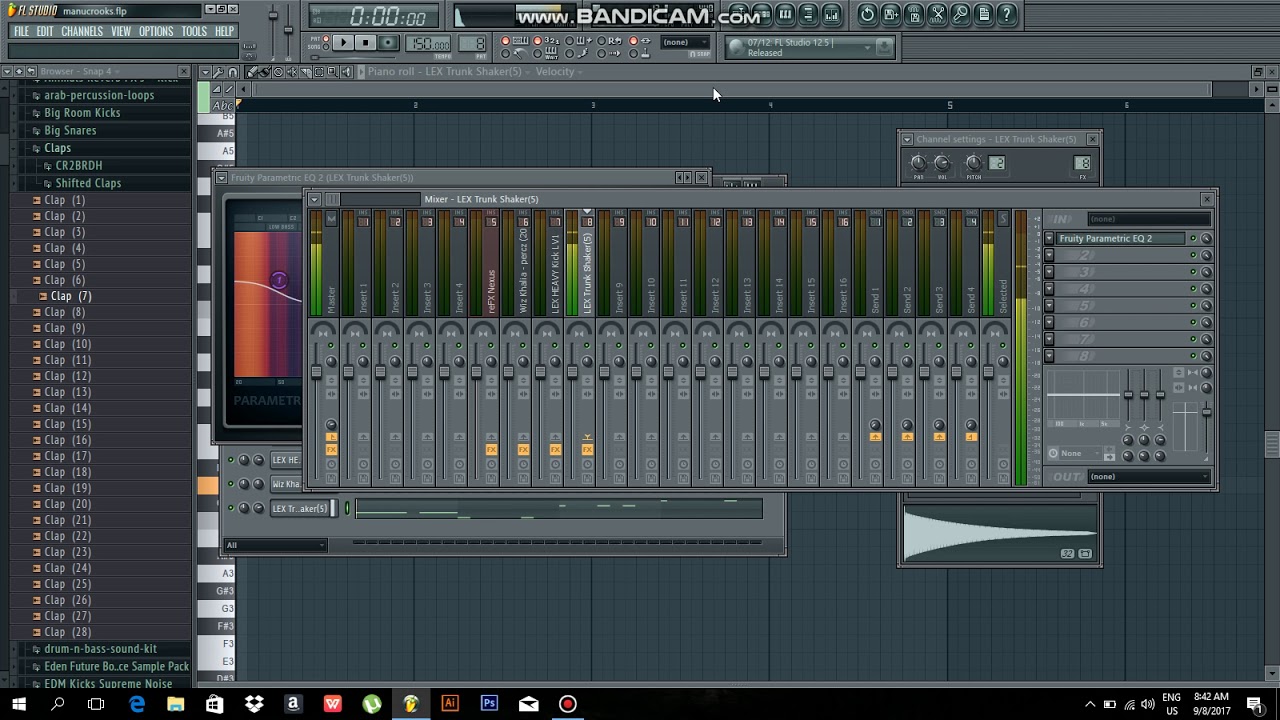
Task: Open Windows search in the taskbar
Action: (57, 704)
